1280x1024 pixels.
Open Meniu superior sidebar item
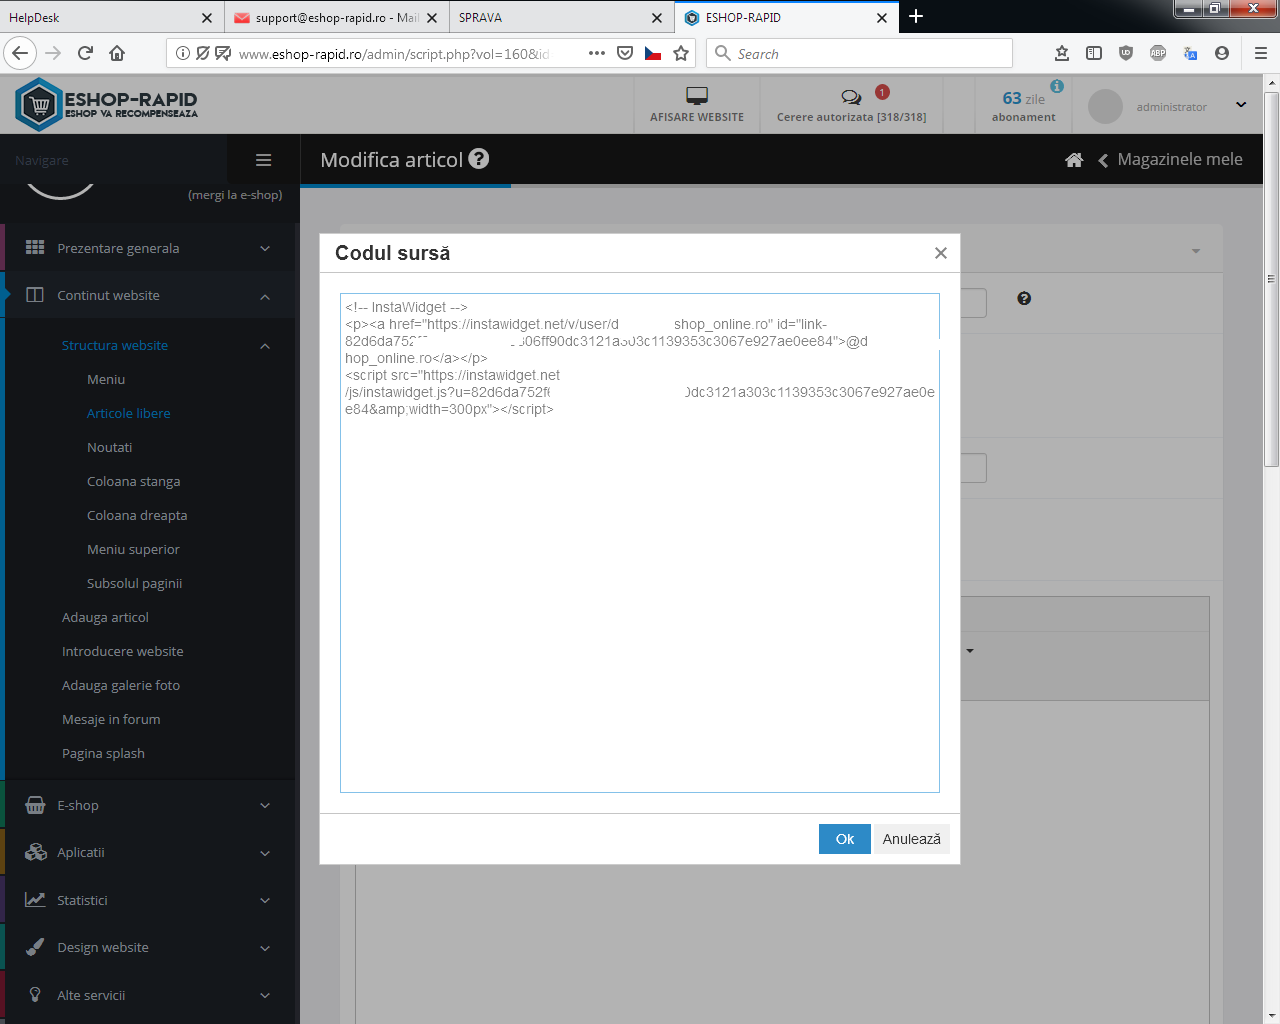point(133,549)
